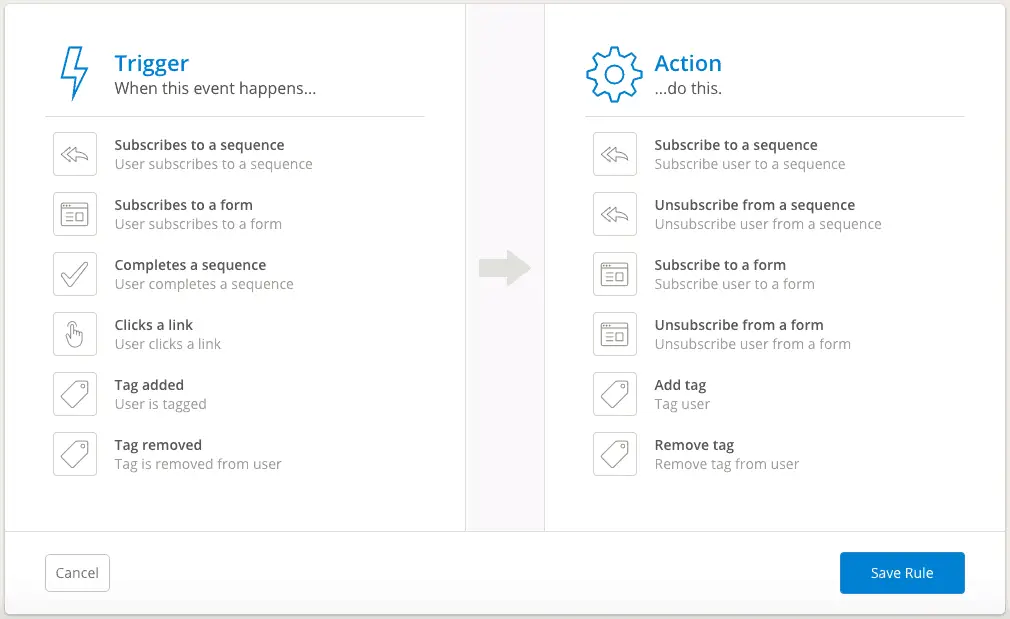Screen dimensions: 1010x619
Task: Select the Subscribe to a form action icon
Action: [x=615, y=274]
